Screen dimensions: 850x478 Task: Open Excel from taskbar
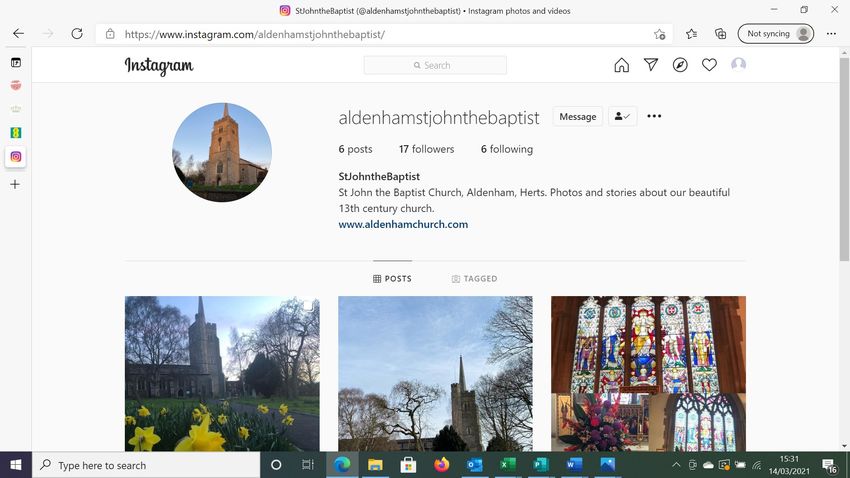[508, 465]
